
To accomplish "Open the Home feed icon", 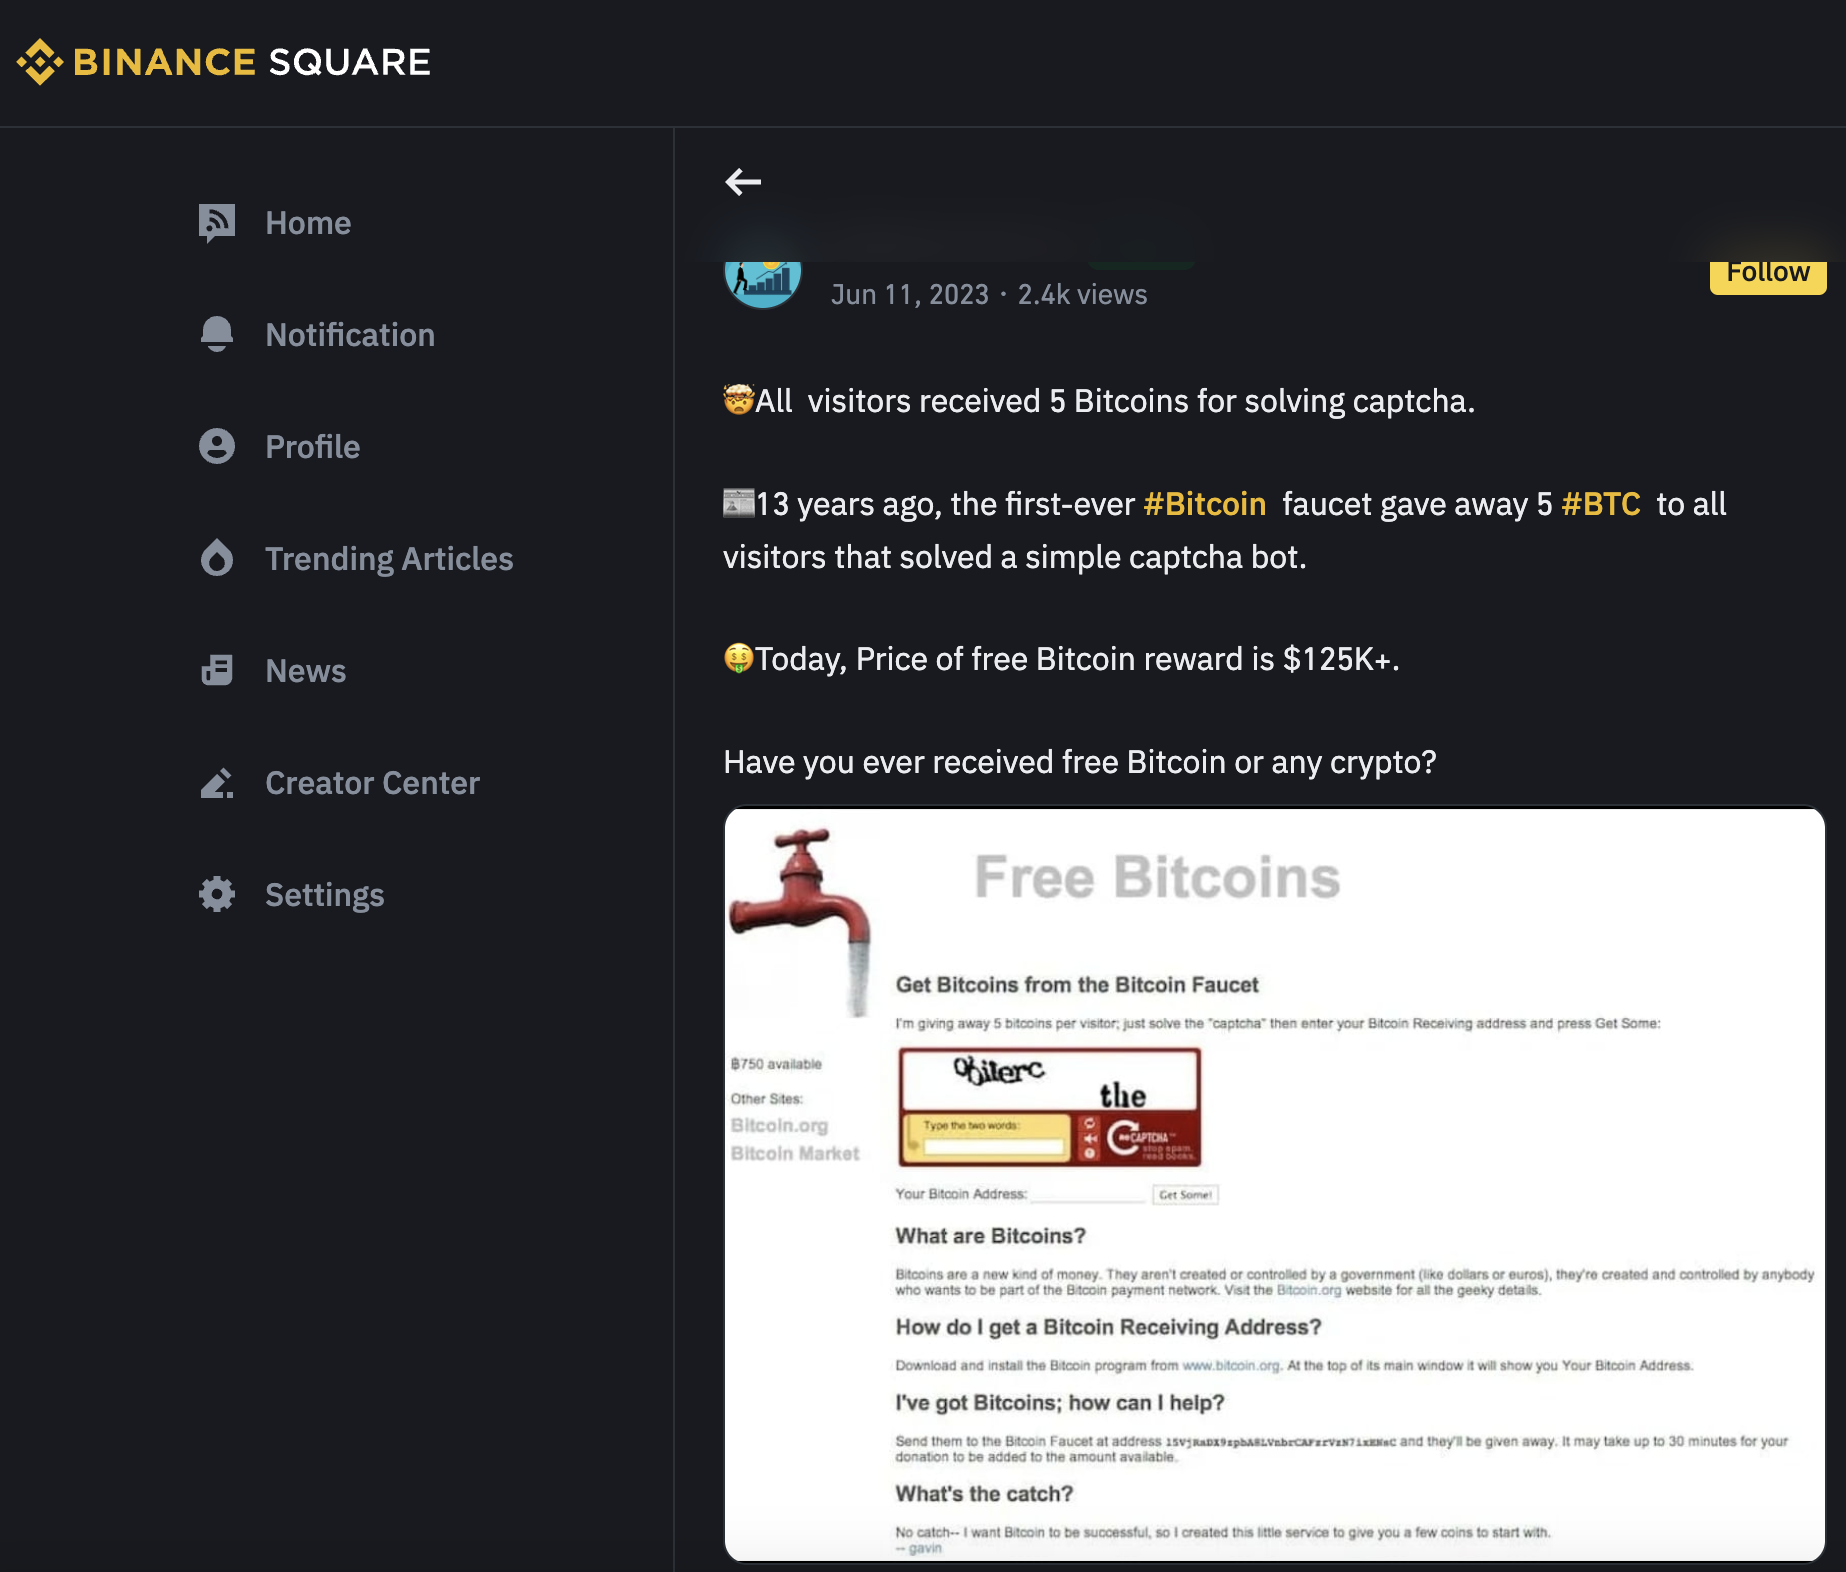I will click(216, 222).
